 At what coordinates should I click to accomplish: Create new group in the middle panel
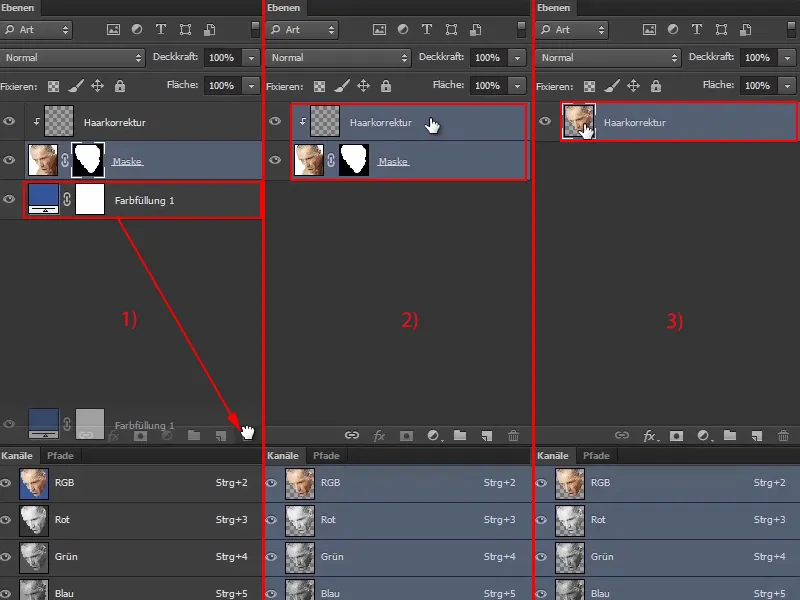pos(460,435)
